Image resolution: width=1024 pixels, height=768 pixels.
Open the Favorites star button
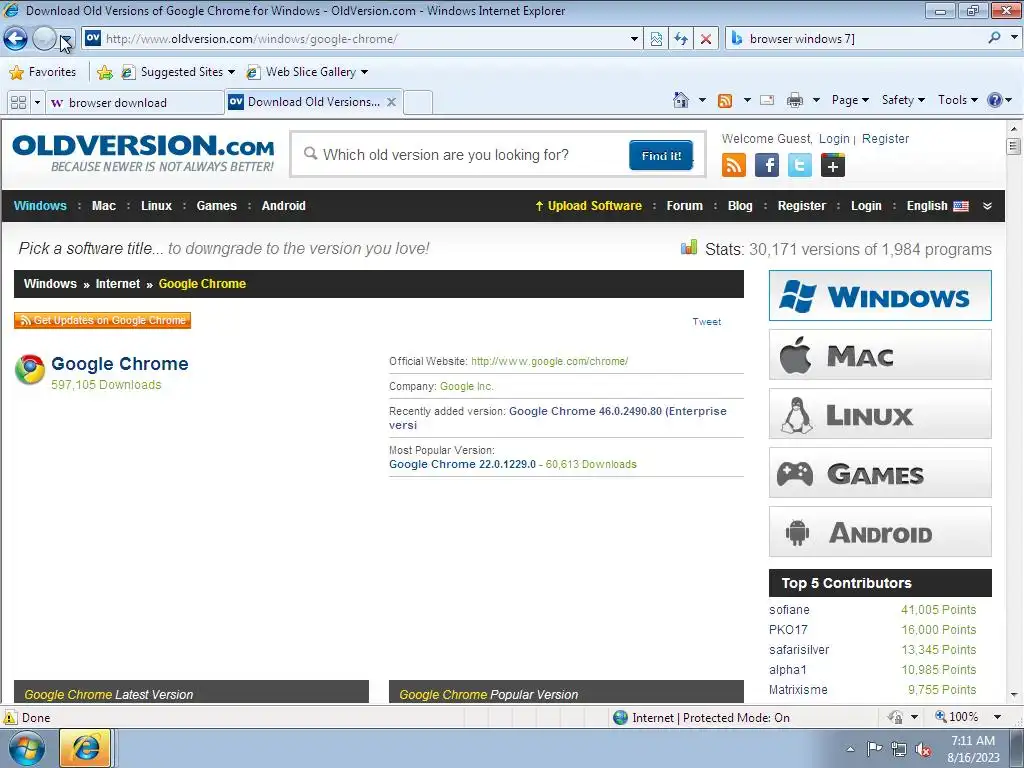43,72
